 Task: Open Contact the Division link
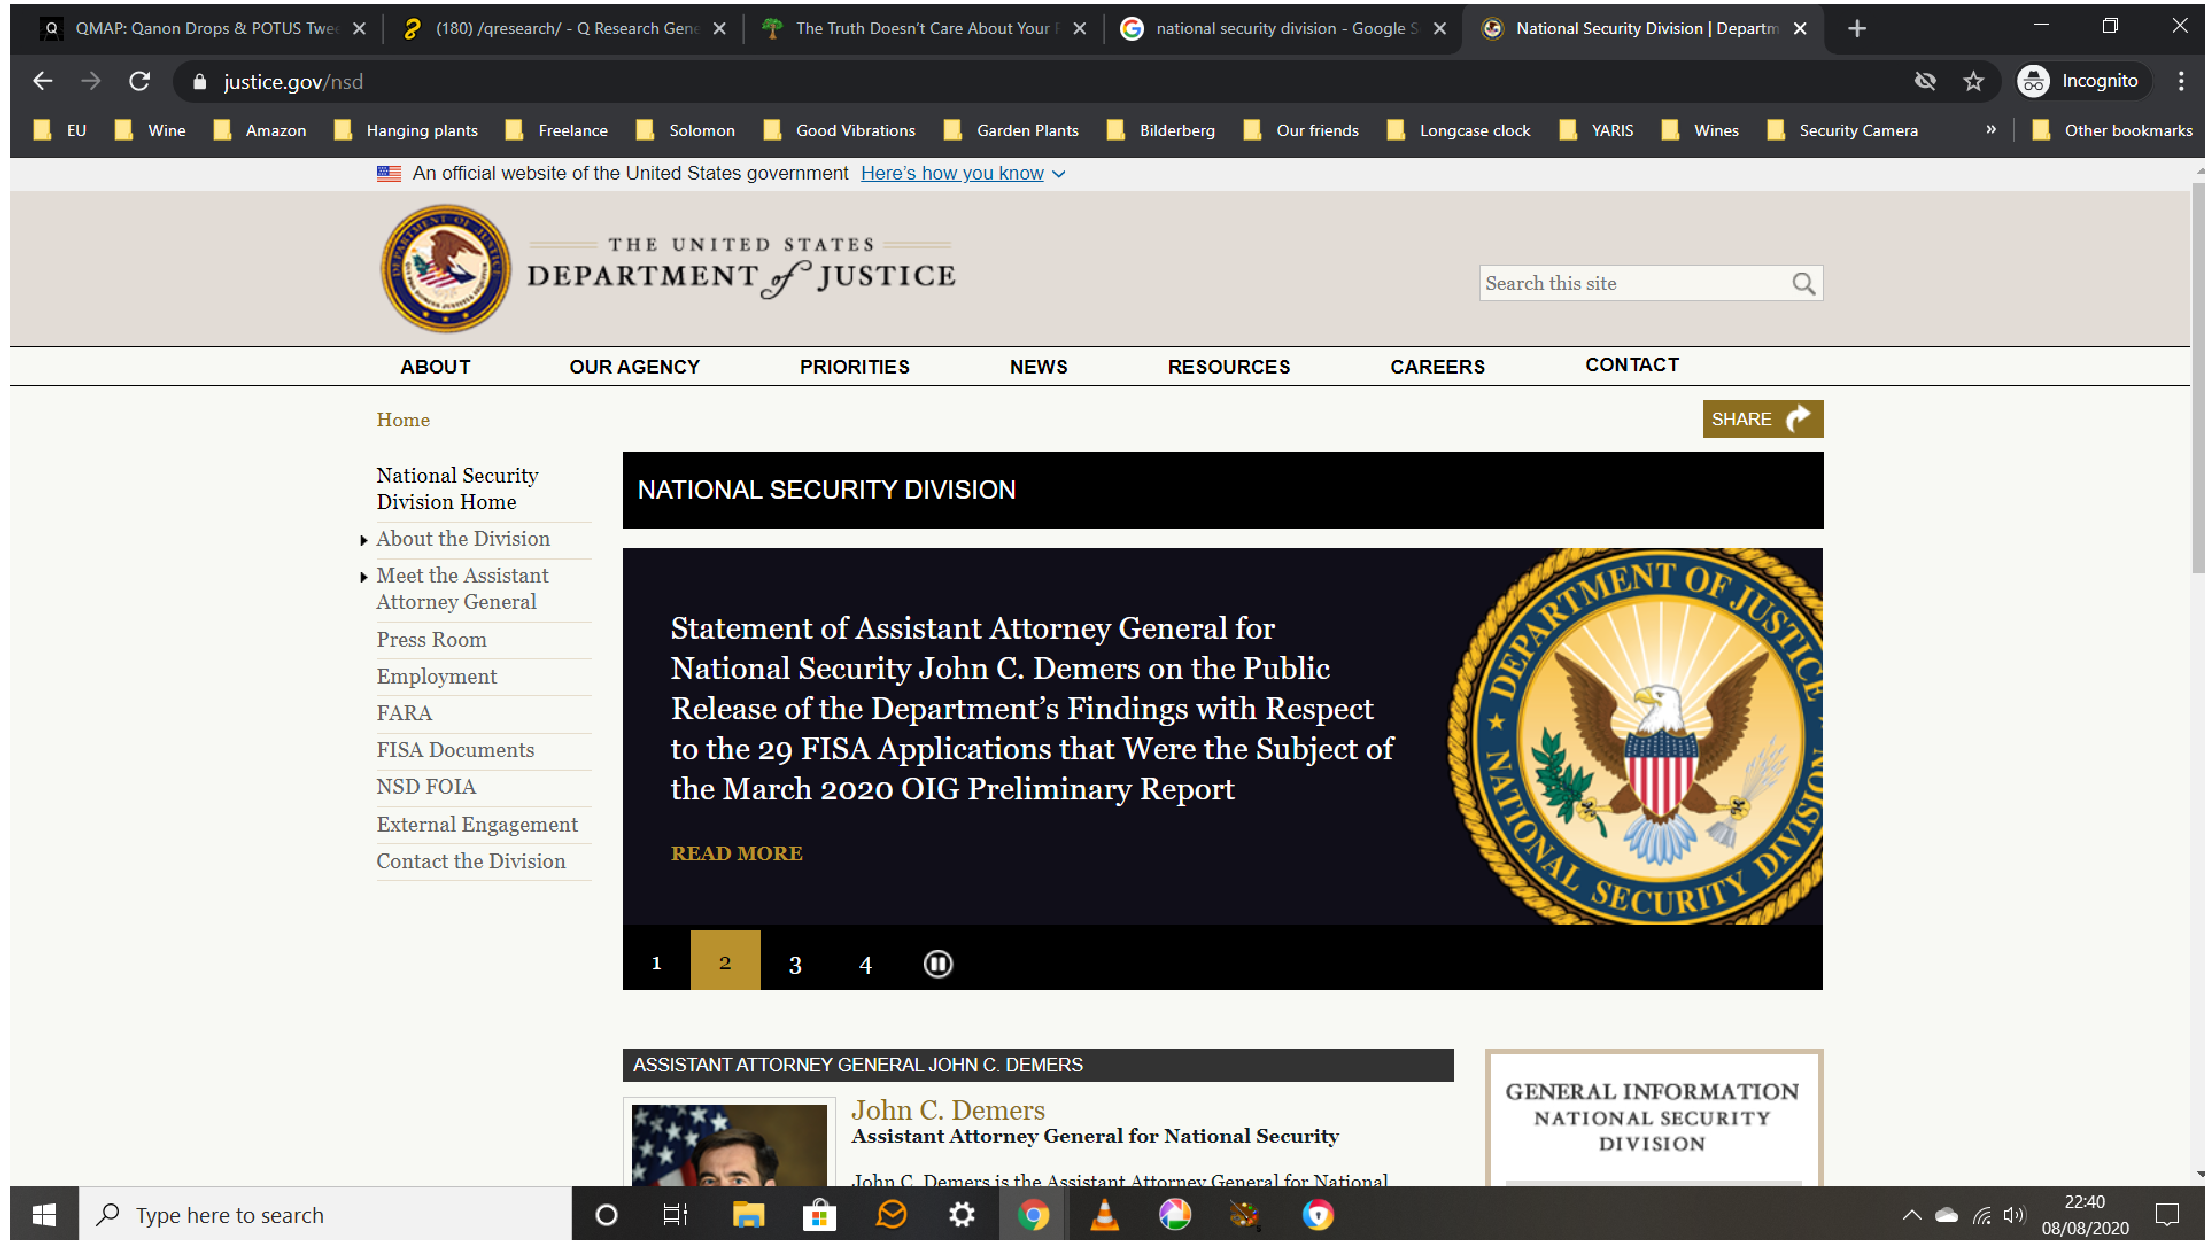click(x=470, y=861)
